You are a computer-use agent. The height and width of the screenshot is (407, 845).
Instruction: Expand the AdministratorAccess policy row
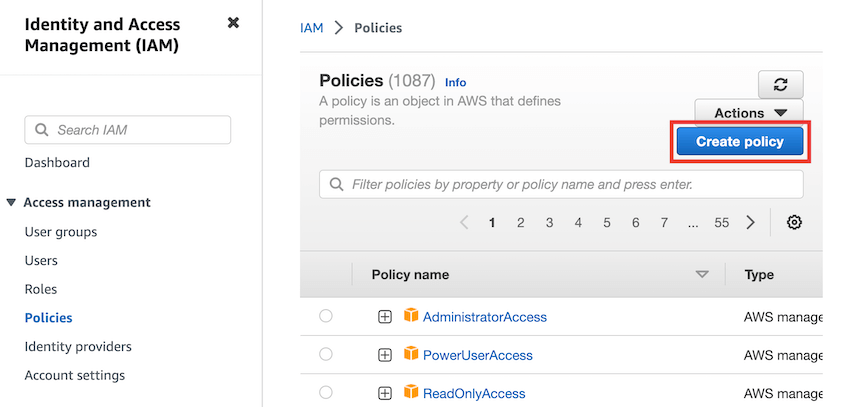[x=384, y=317]
